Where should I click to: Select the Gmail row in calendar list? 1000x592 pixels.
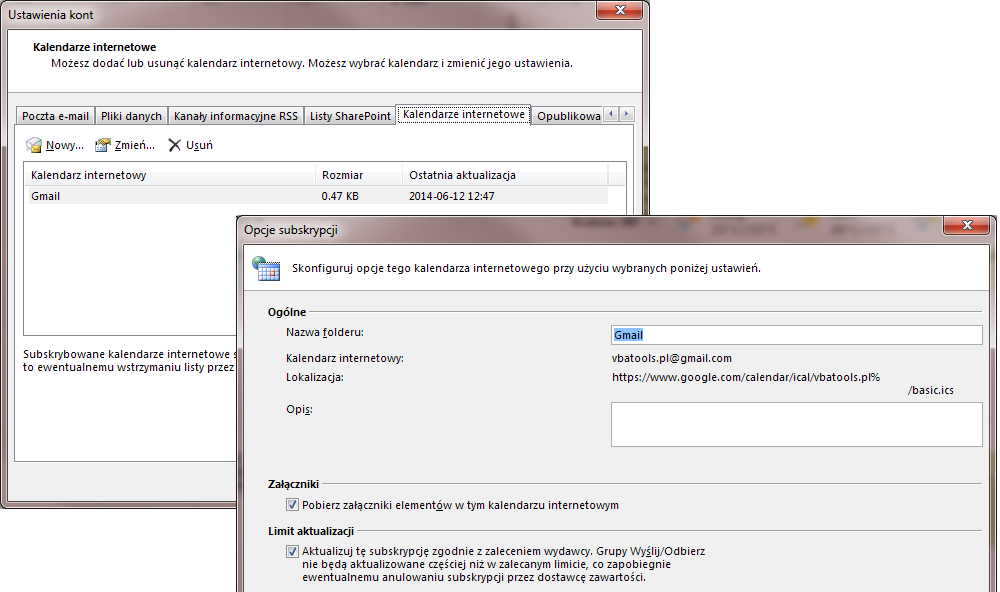coord(316,196)
